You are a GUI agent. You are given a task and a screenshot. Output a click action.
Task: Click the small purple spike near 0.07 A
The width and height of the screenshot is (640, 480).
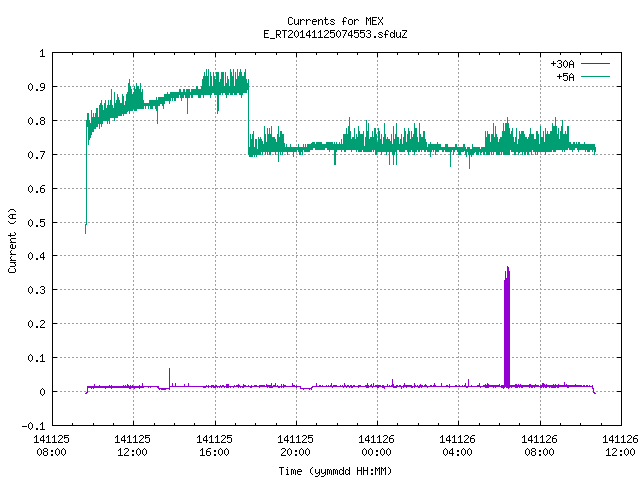click(169, 378)
